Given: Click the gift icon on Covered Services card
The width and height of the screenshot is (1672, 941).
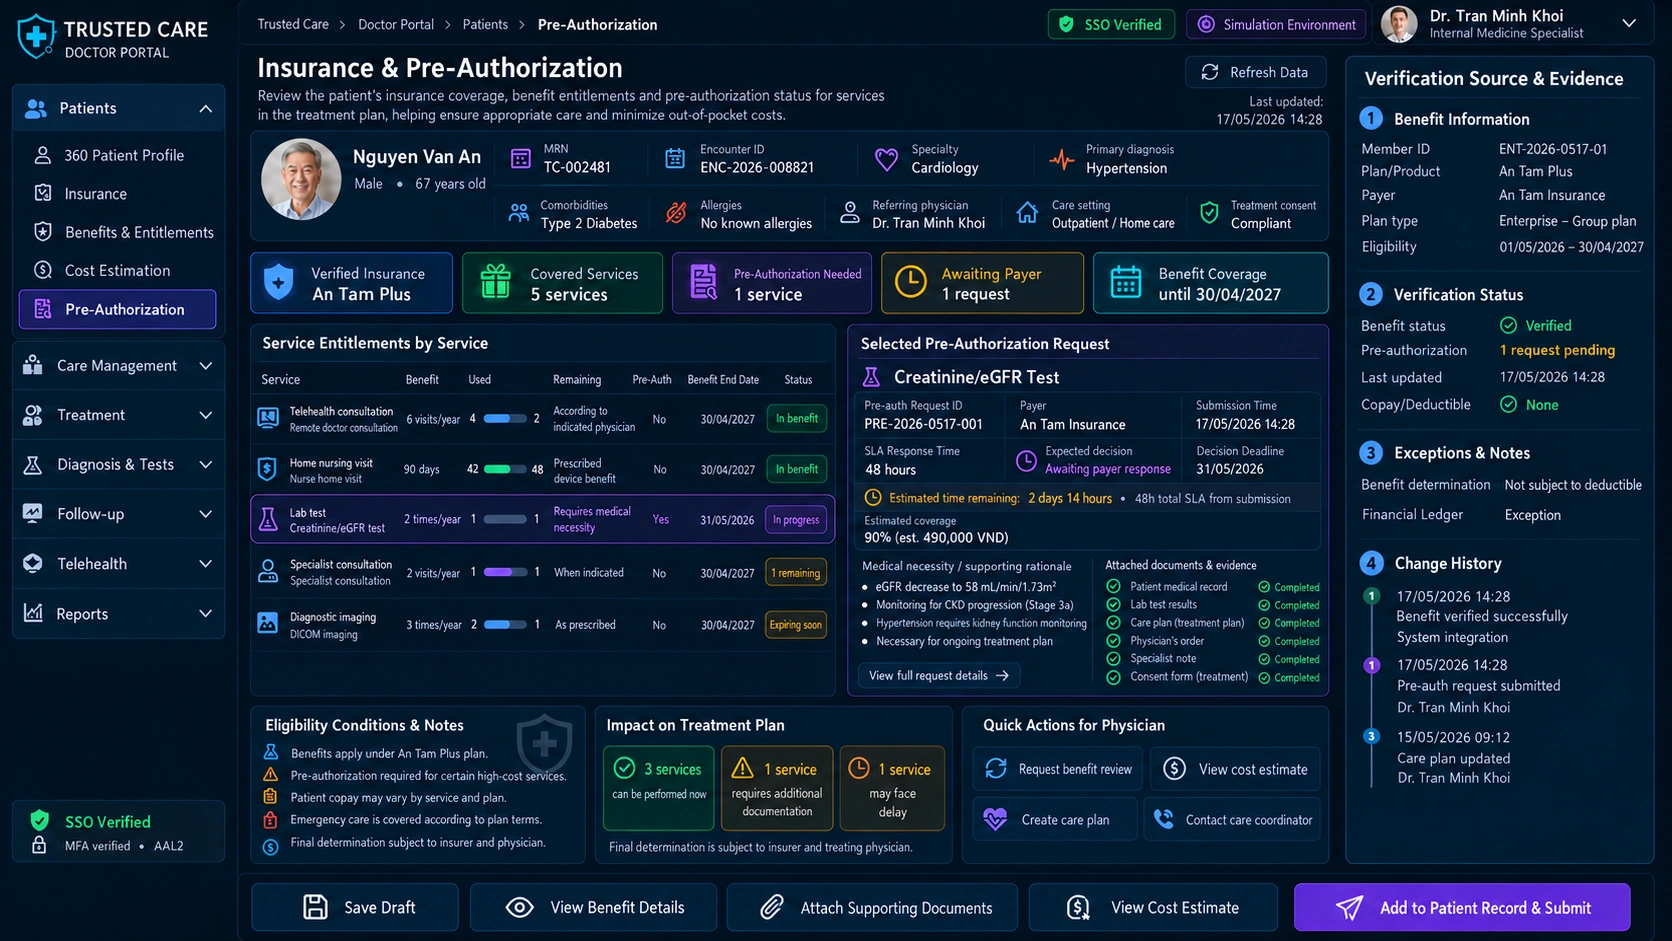Looking at the screenshot, I should (495, 282).
